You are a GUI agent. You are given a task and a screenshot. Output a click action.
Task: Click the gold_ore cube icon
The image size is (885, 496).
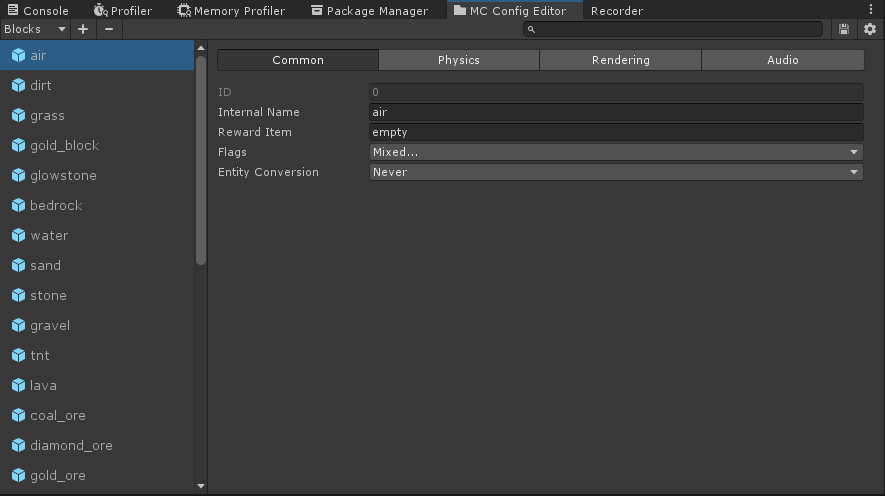[19, 475]
